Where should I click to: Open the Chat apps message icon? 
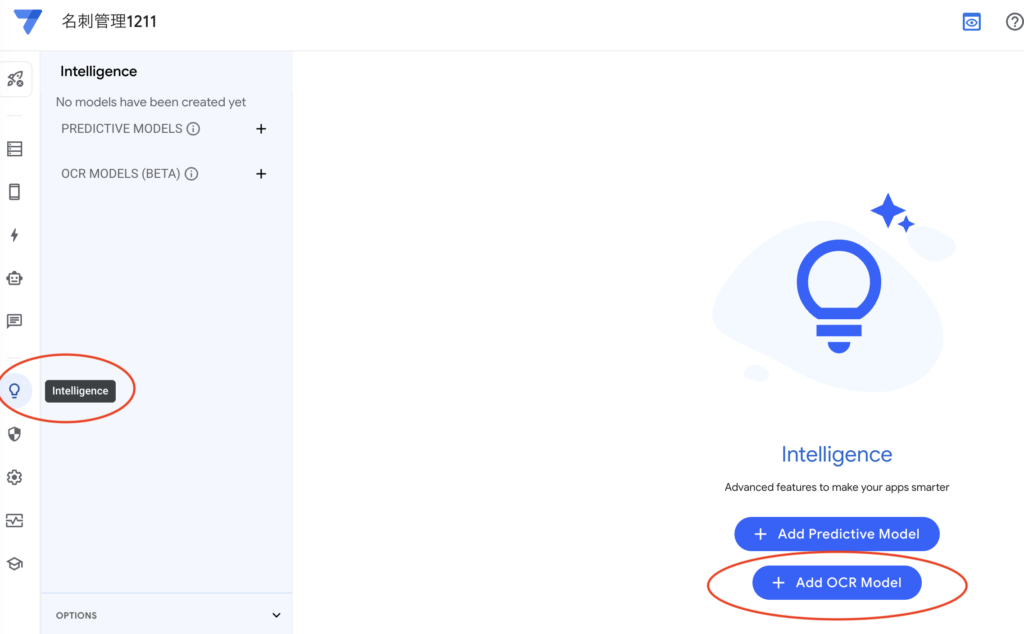pyautogui.click(x=15, y=321)
